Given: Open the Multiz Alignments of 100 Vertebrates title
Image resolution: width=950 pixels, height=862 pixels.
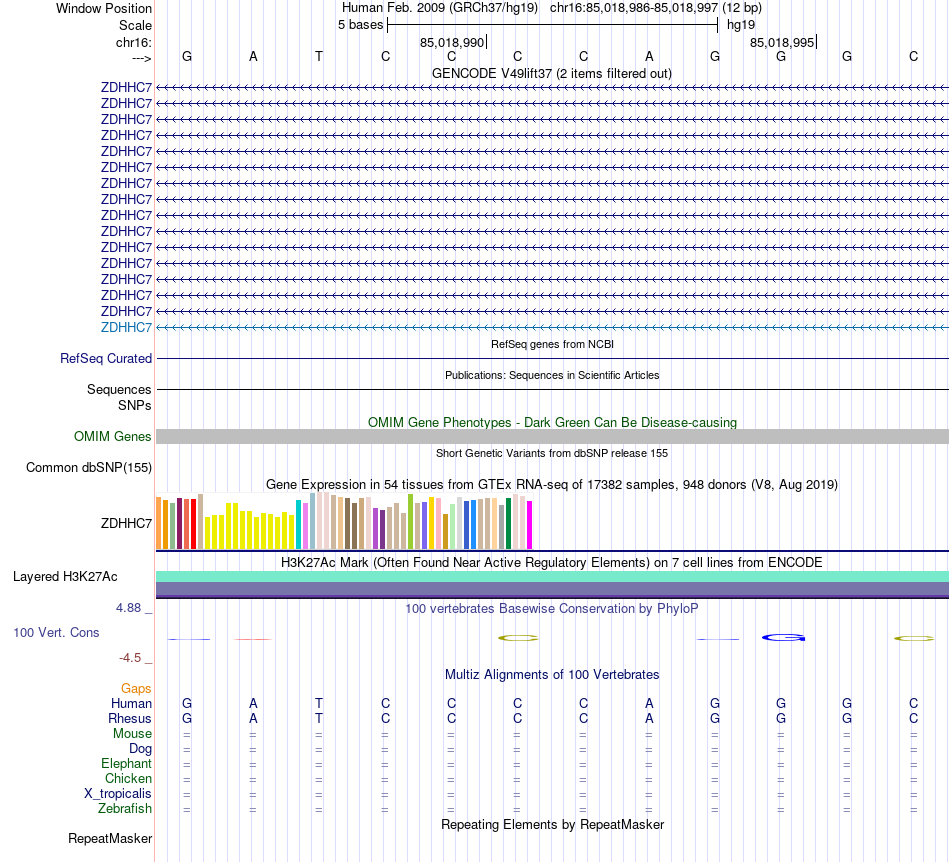Looking at the screenshot, I should click(x=552, y=674).
